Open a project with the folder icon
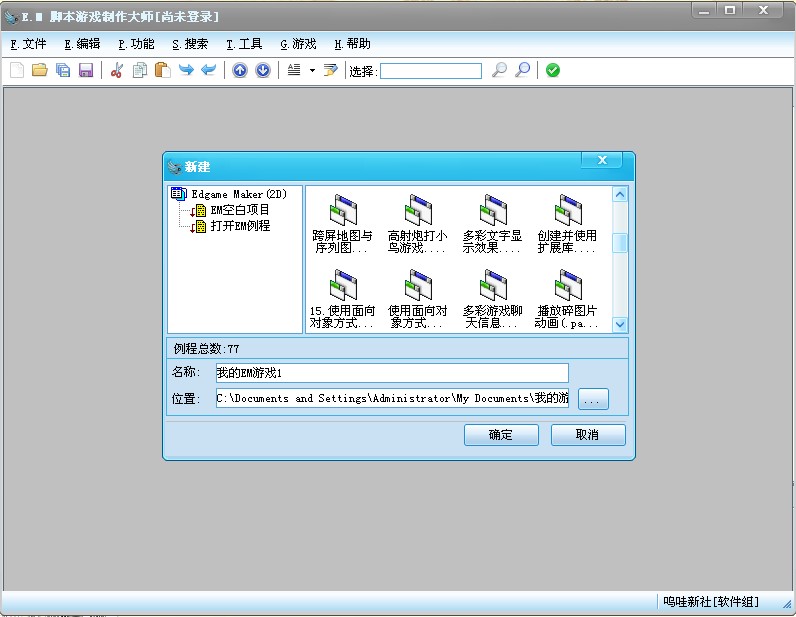This screenshot has height=617, width=796. tap(40, 70)
